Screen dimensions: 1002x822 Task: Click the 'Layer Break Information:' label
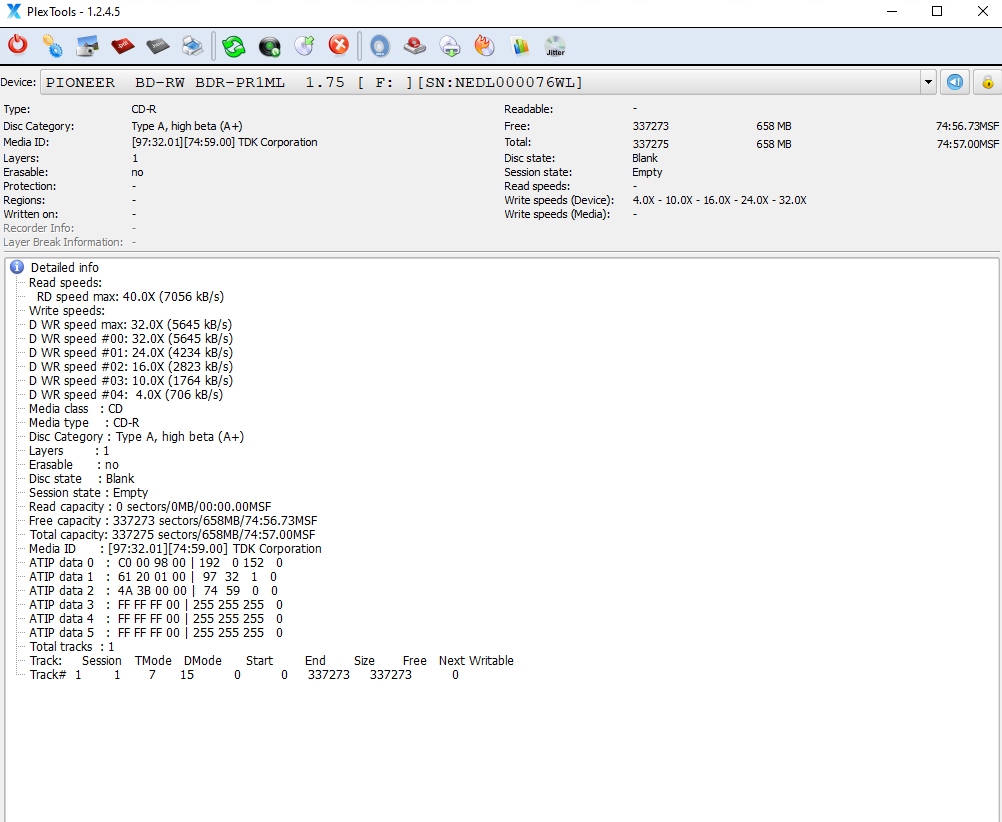point(63,243)
